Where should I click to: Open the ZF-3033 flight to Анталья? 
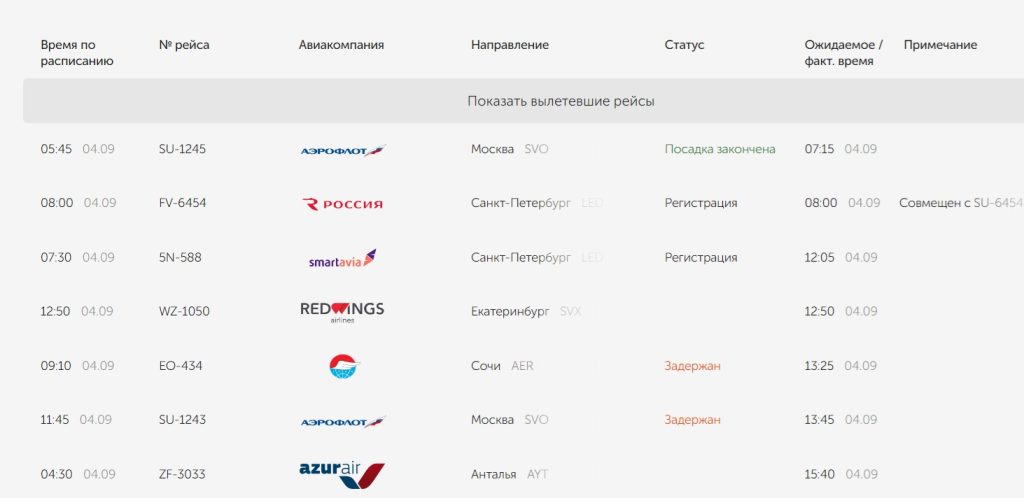pos(182,475)
